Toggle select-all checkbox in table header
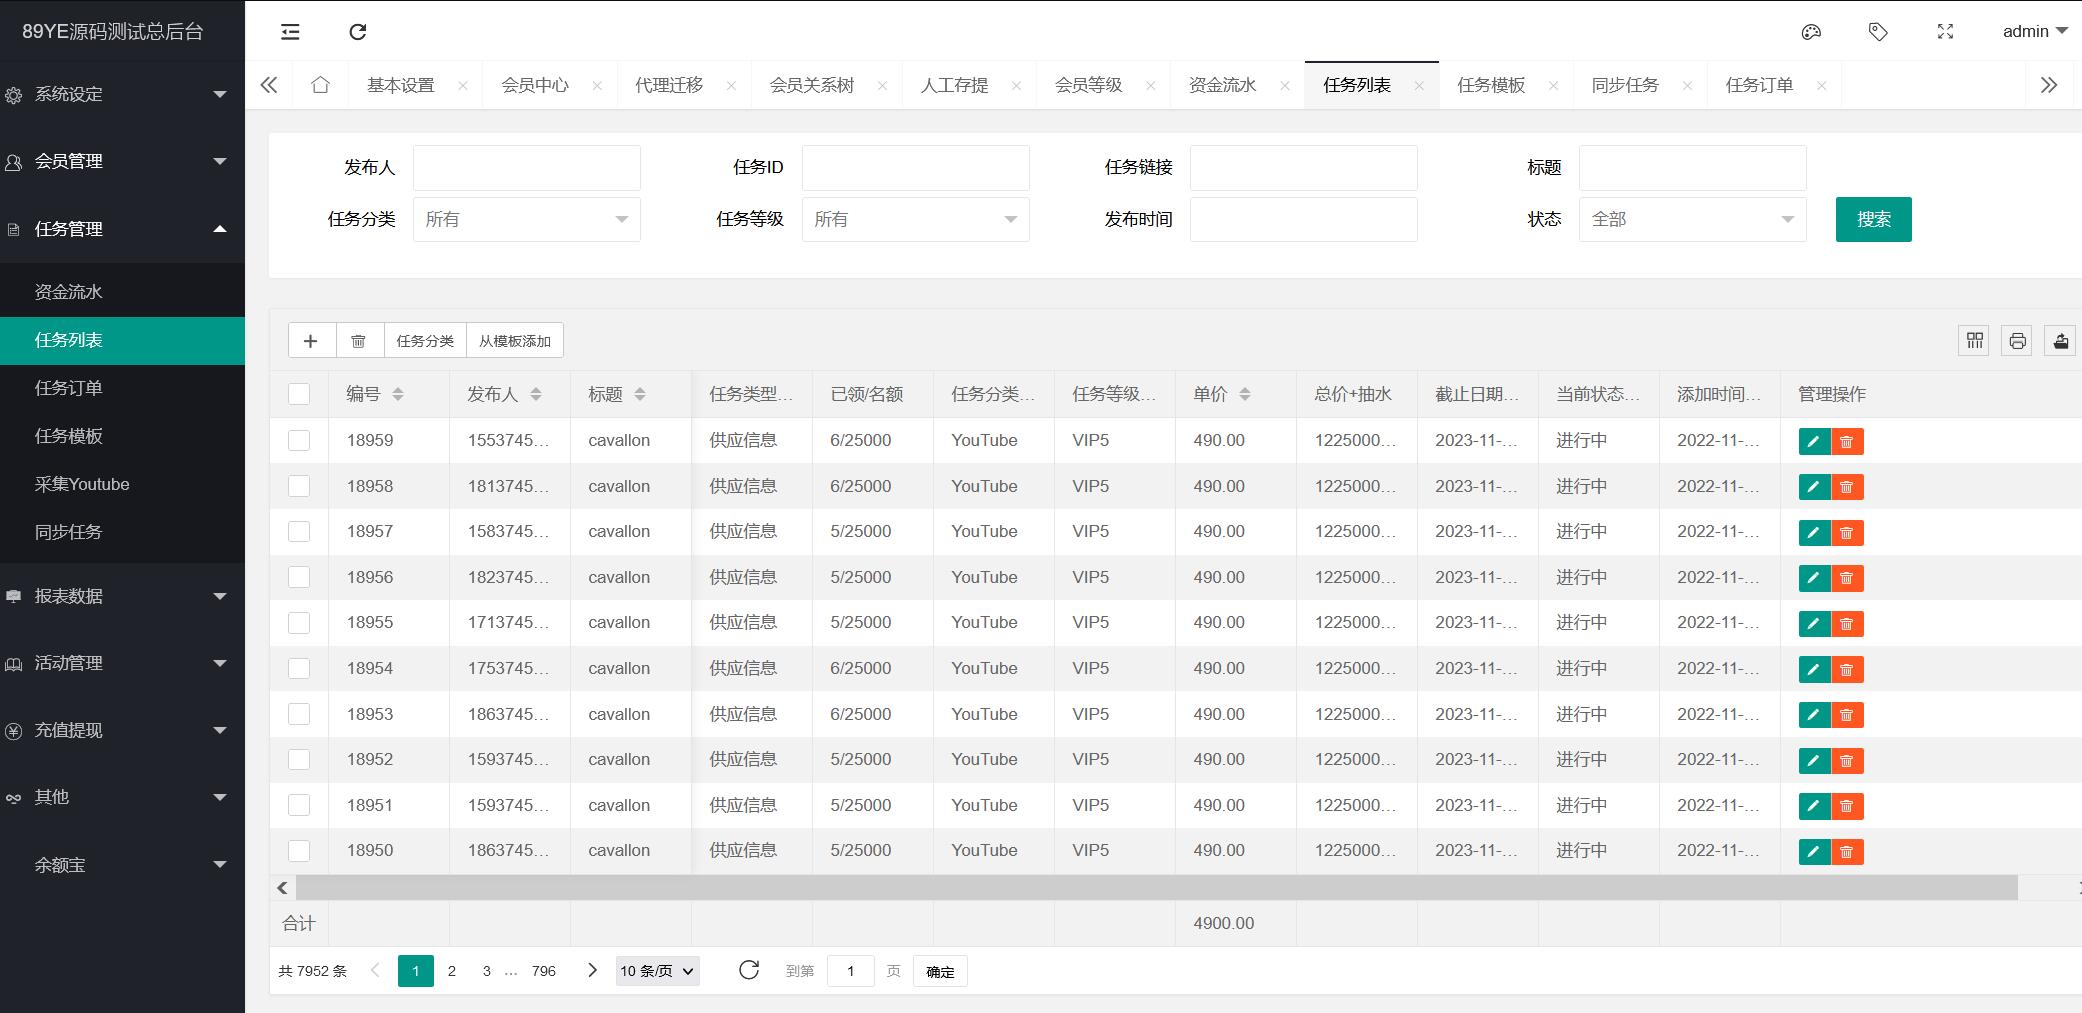The height and width of the screenshot is (1013, 2082). [x=299, y=394]
